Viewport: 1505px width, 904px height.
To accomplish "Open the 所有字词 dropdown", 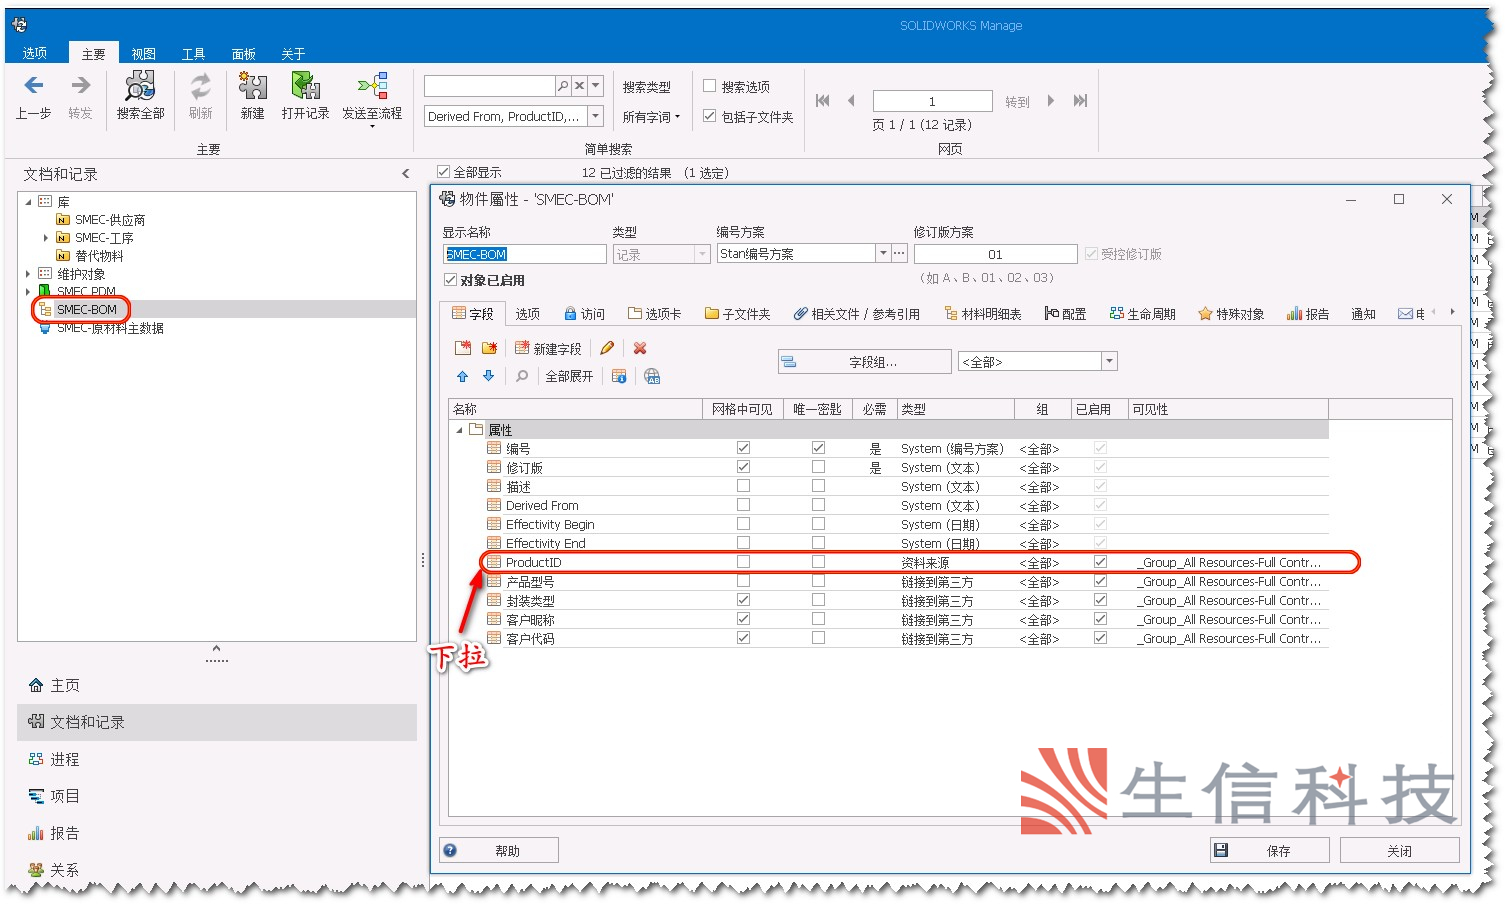I will point(651,117).
